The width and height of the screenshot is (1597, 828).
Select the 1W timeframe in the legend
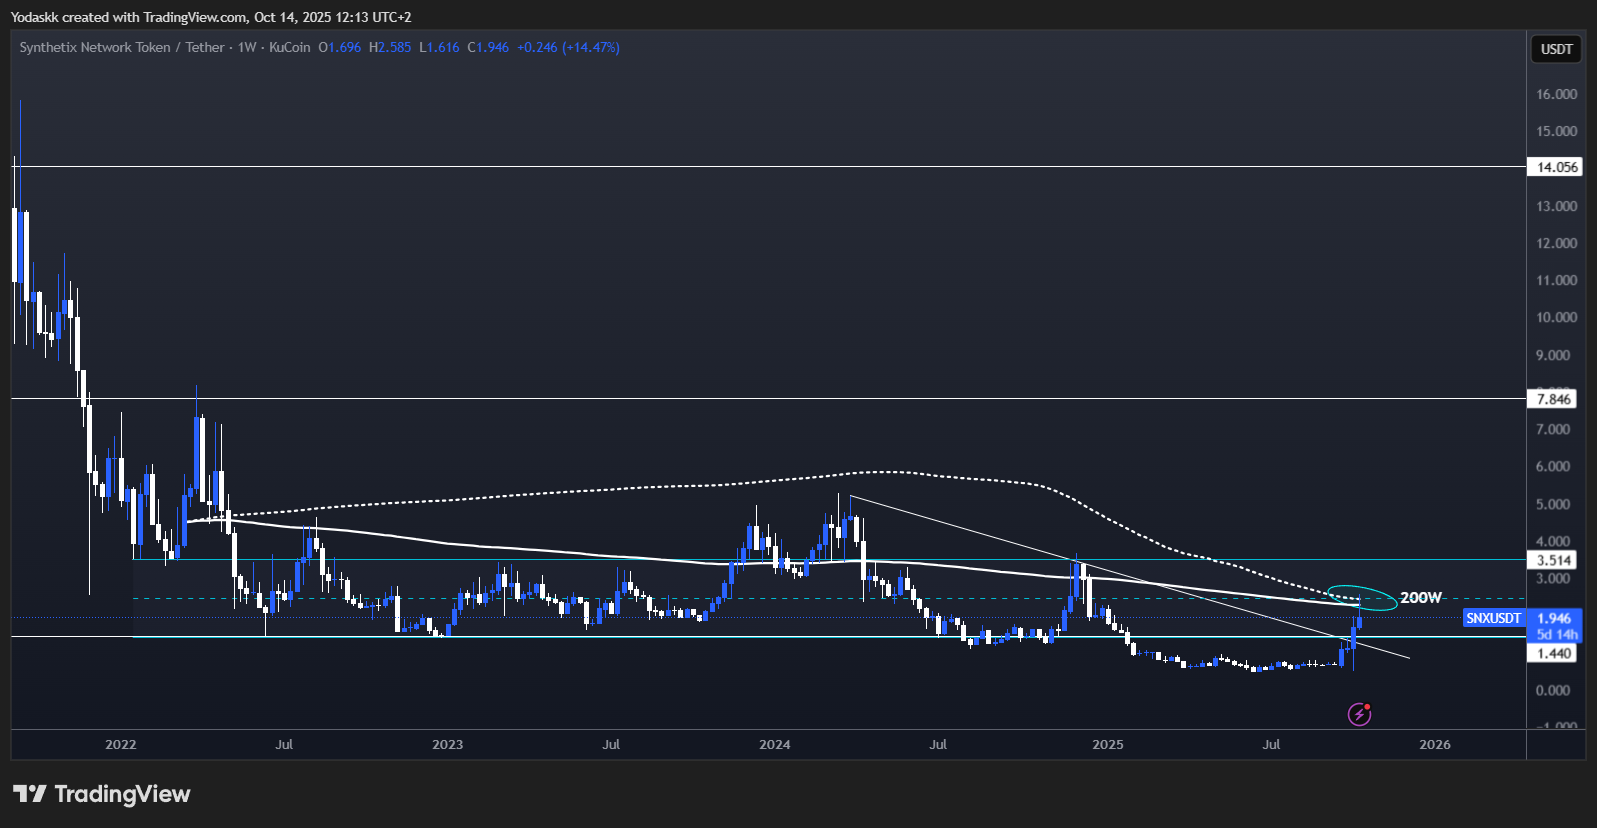coord(247,47)
